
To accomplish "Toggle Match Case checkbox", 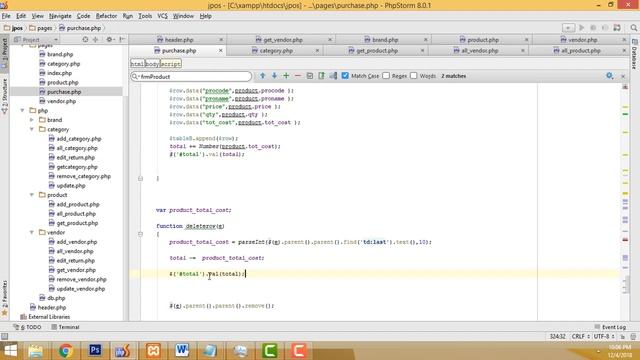I will (x=345, y=76).
